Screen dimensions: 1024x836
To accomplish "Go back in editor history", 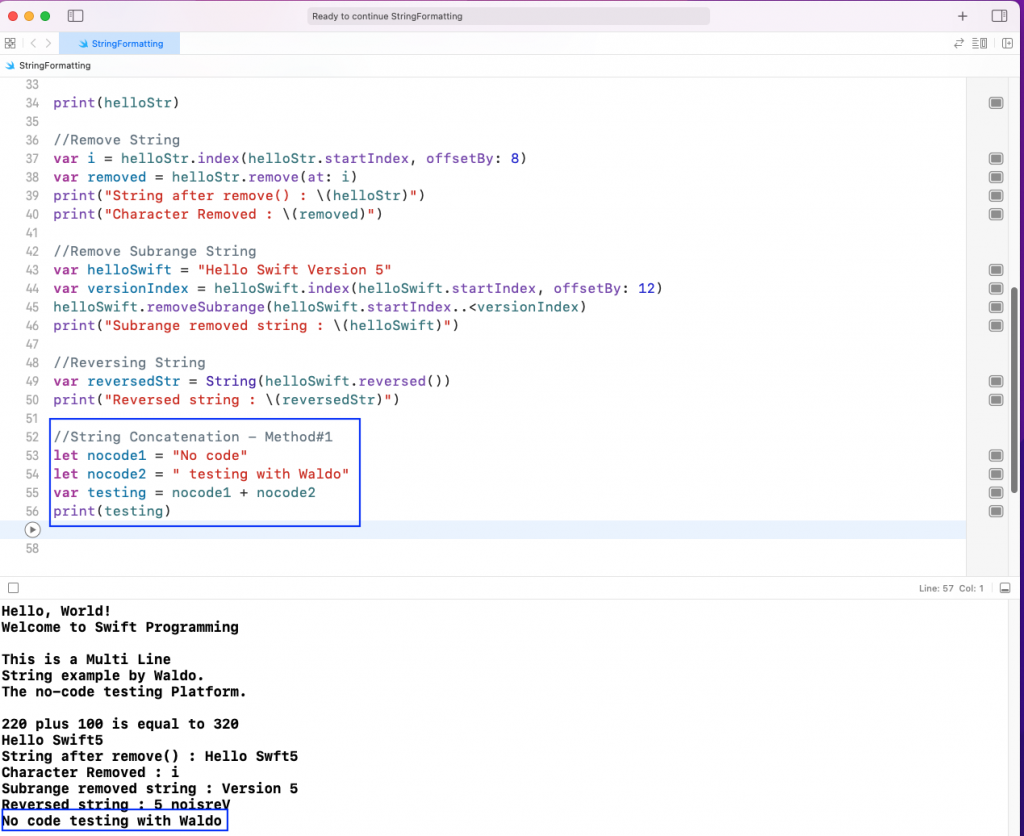I will coord(33,43).
